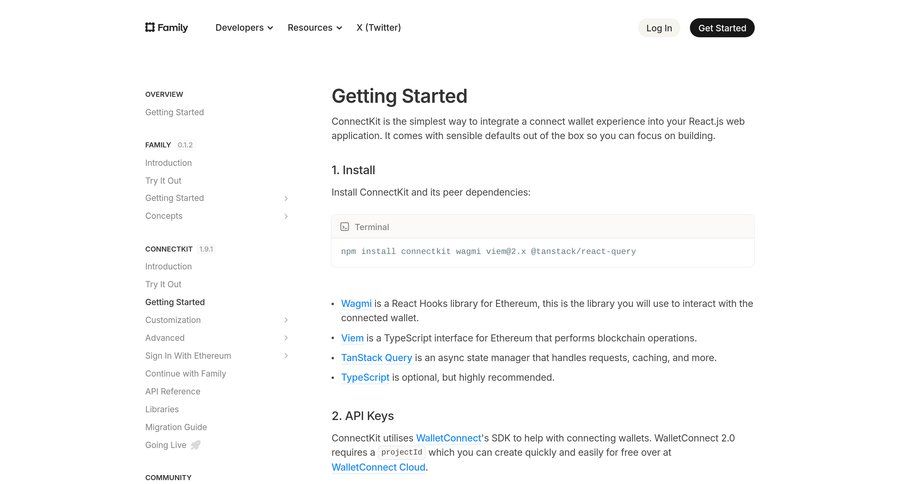Open Try It Out under Family section
Viewport: 900px width, 484px height.
(x=163, y=180)
